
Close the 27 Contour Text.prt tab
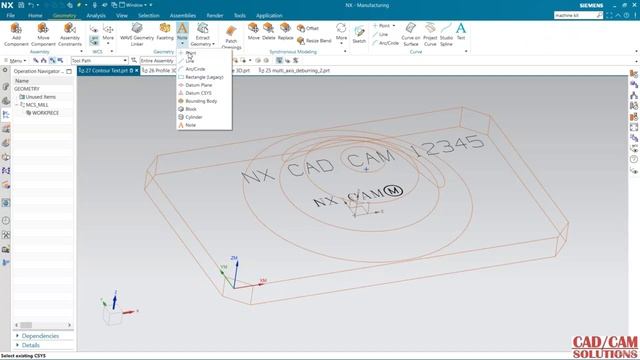[137, 71]
